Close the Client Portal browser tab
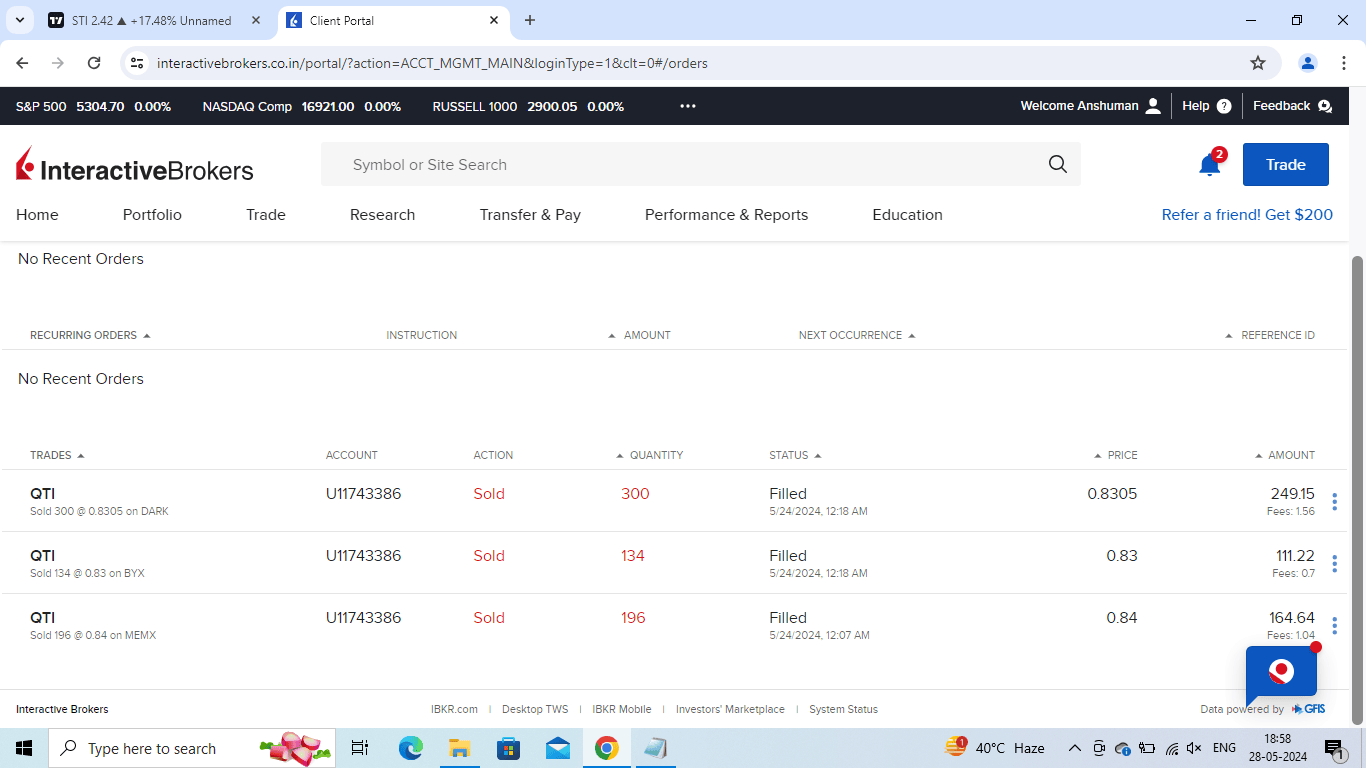 (x=494, y=20)
